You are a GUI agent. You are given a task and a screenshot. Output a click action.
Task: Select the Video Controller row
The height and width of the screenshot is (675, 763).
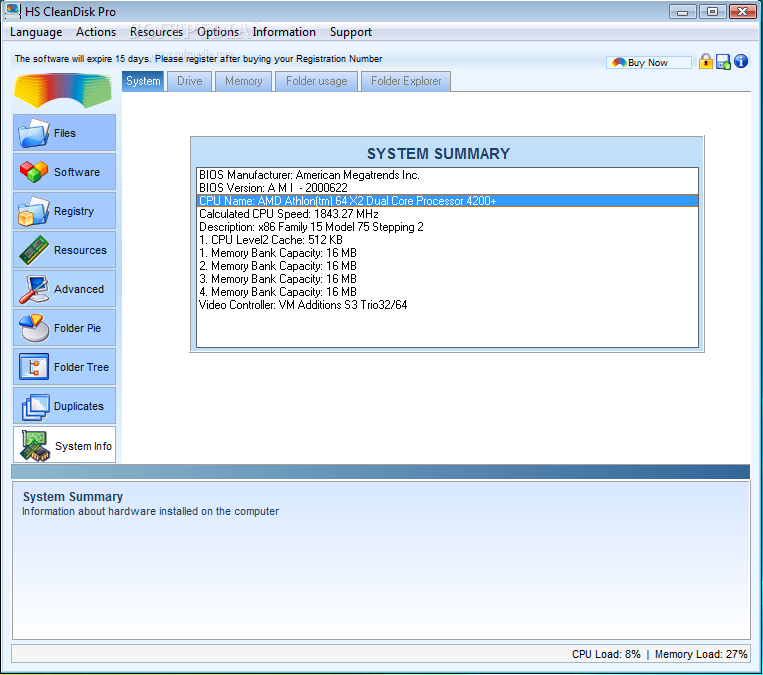[x=447, y=305]
